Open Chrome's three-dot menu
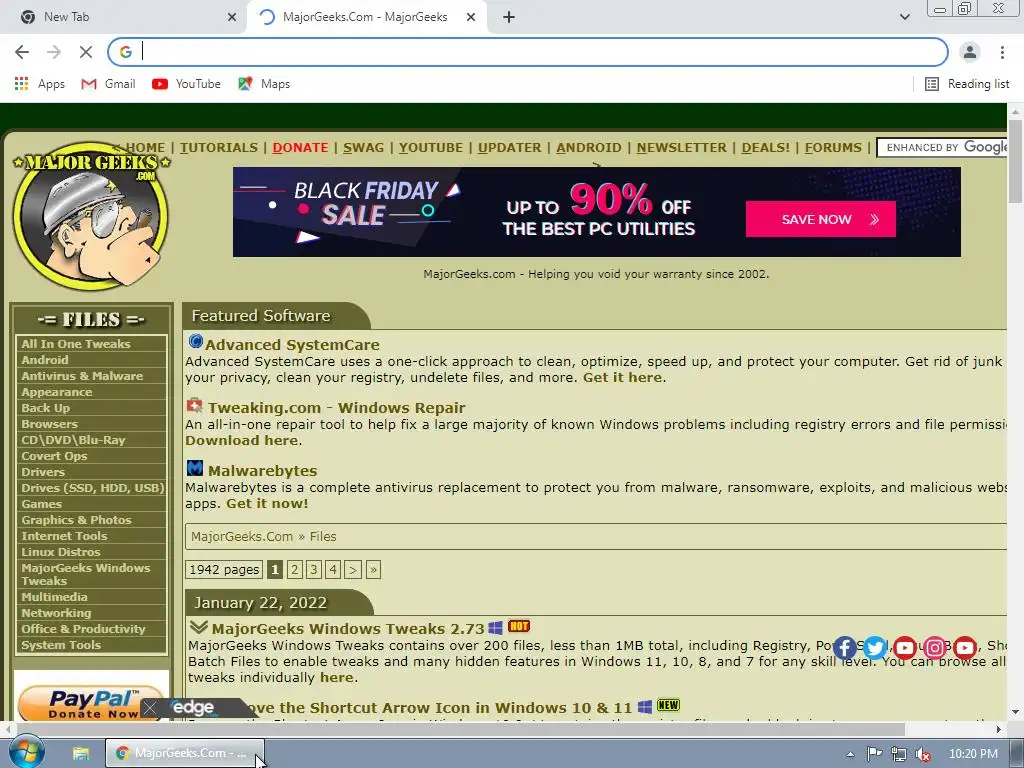This screenshot has height=768, width=1024. [1002, 52]
